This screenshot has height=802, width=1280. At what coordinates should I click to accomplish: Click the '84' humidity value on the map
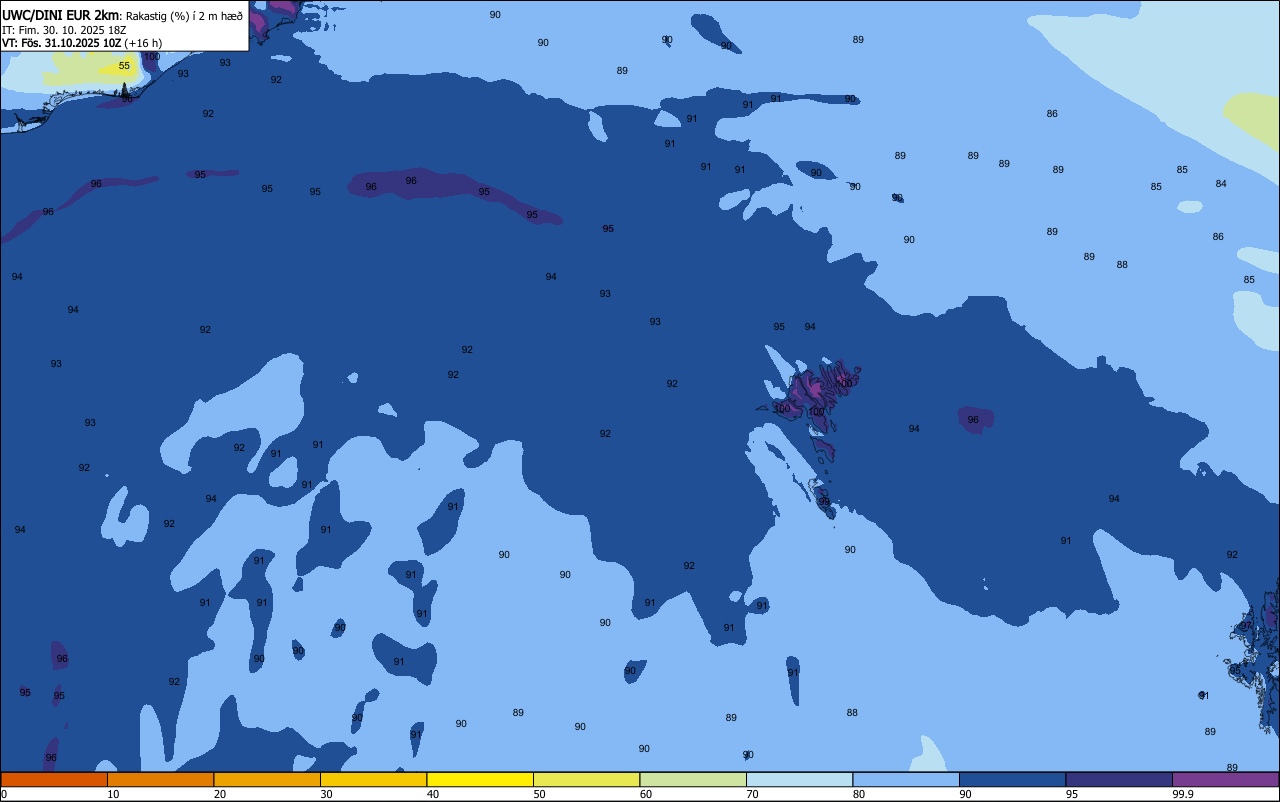pyautogui.click(x=1221, y=184)
